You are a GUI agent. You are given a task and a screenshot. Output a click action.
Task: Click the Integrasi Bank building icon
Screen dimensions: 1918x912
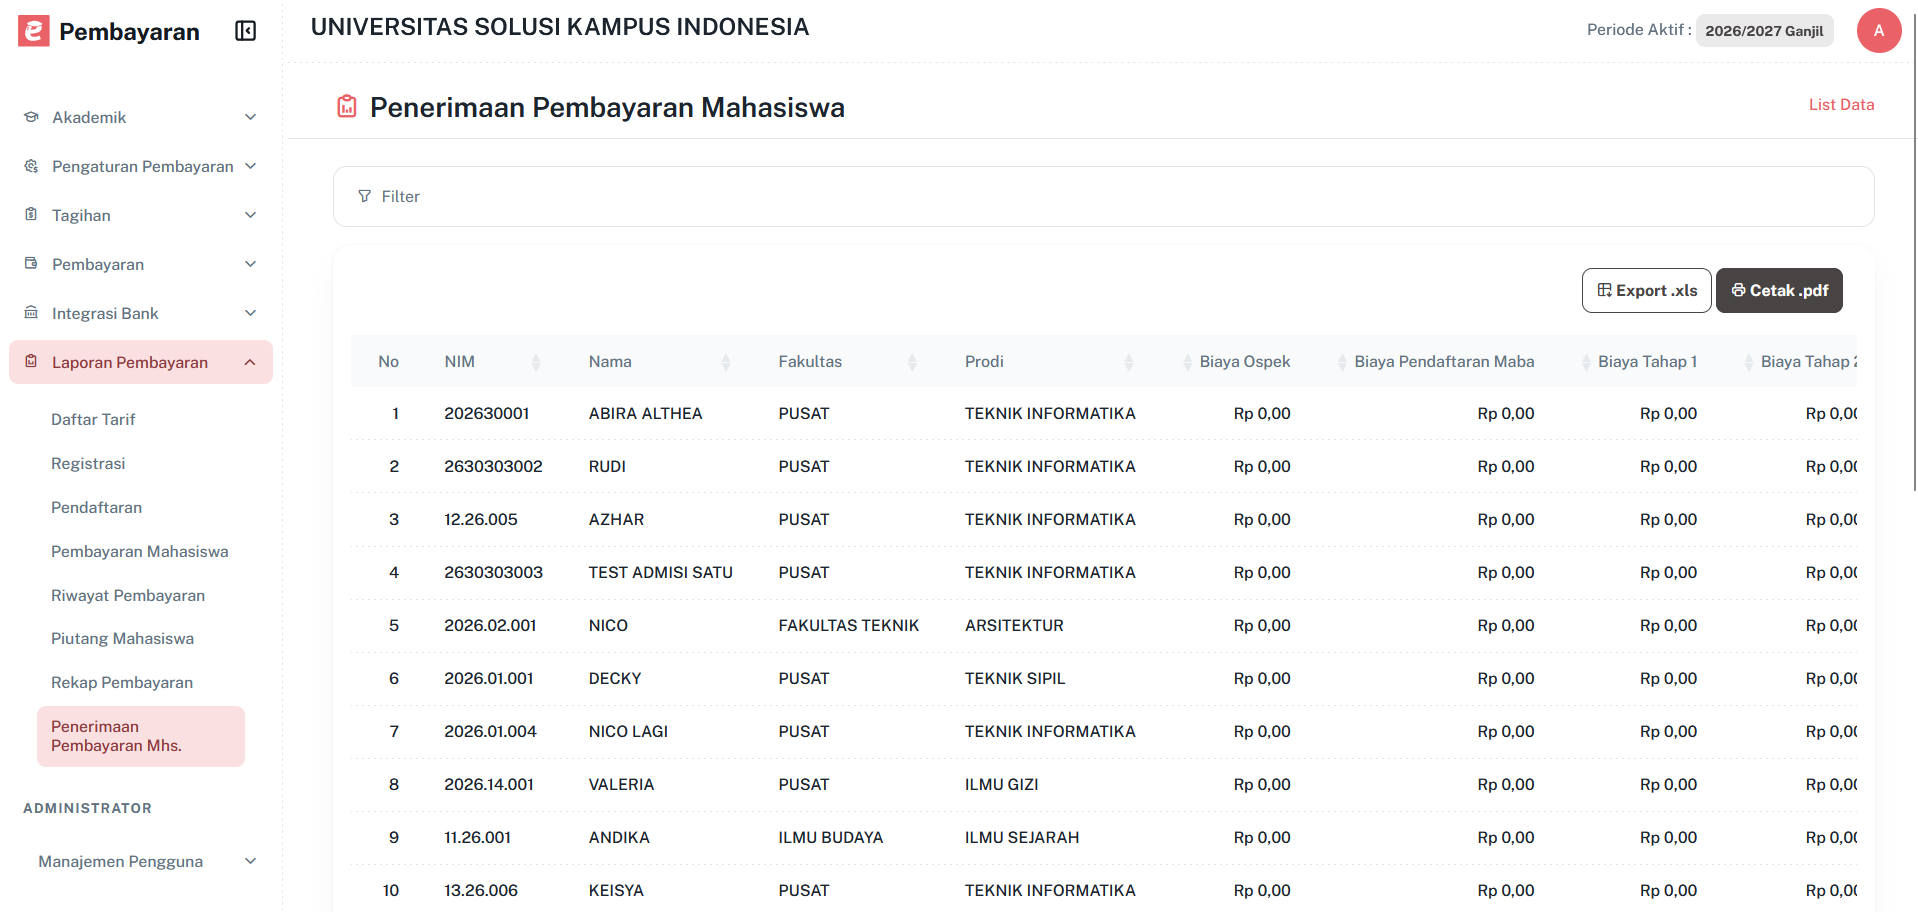pyautogui.click(x=30, y=312)
